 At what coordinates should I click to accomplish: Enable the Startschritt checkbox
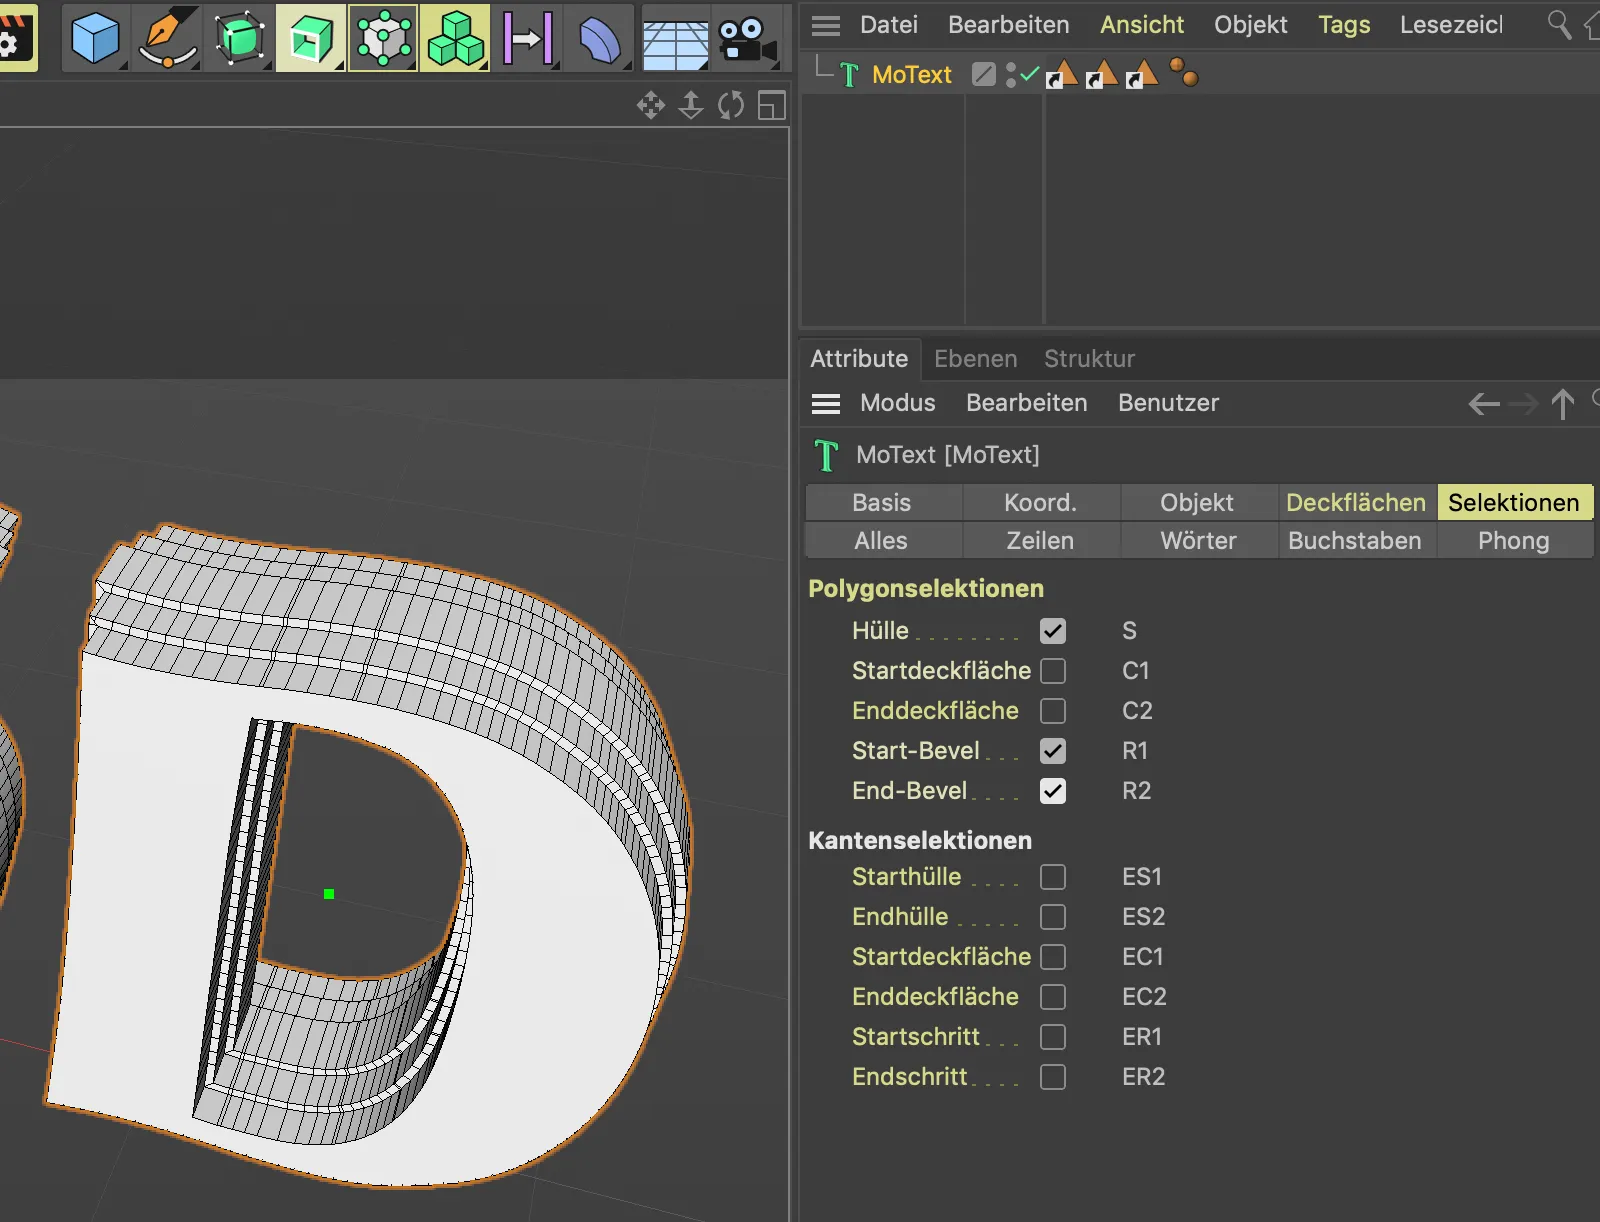[x=1053, y=1037]
